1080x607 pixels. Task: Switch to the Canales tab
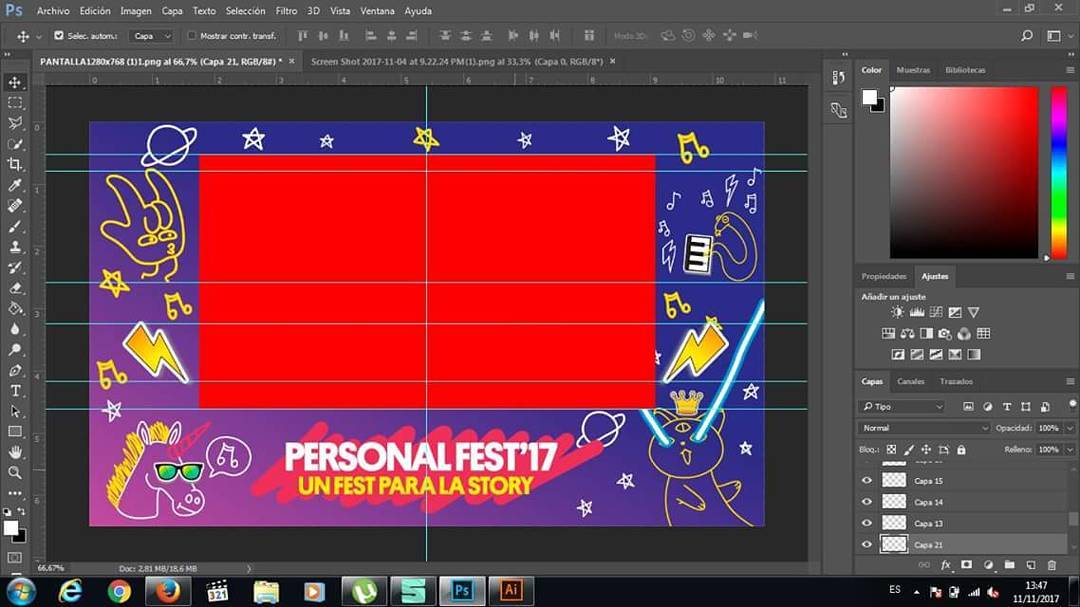(x=911, y=382)
